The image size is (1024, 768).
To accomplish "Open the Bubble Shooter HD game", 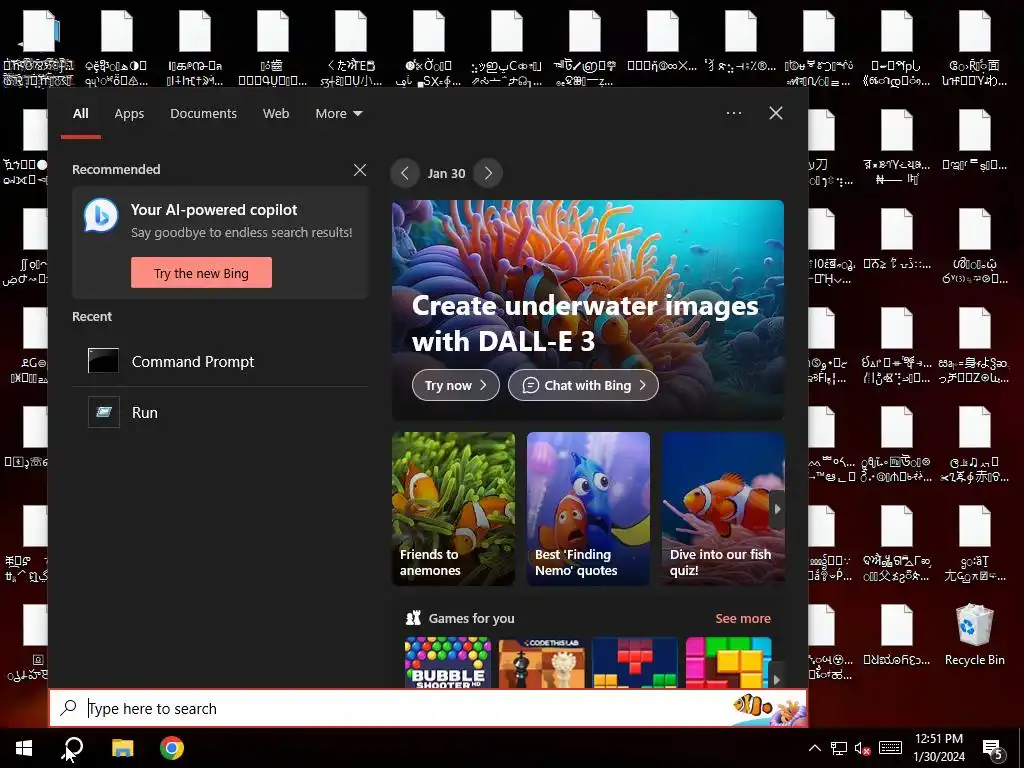I will [x=447, y=662].
